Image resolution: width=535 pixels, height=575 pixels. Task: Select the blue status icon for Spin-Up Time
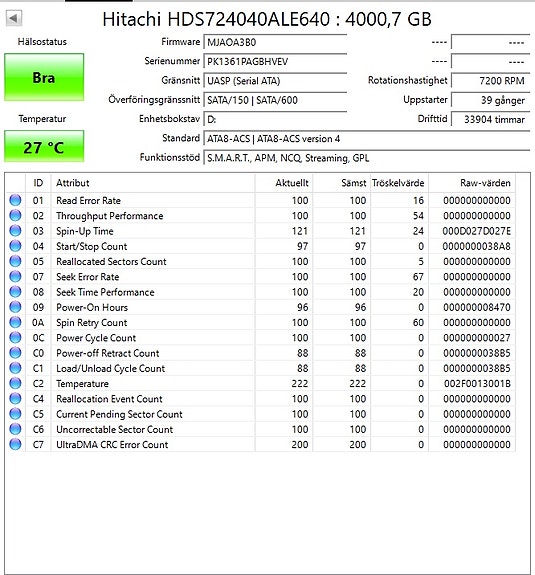point(15,231)
